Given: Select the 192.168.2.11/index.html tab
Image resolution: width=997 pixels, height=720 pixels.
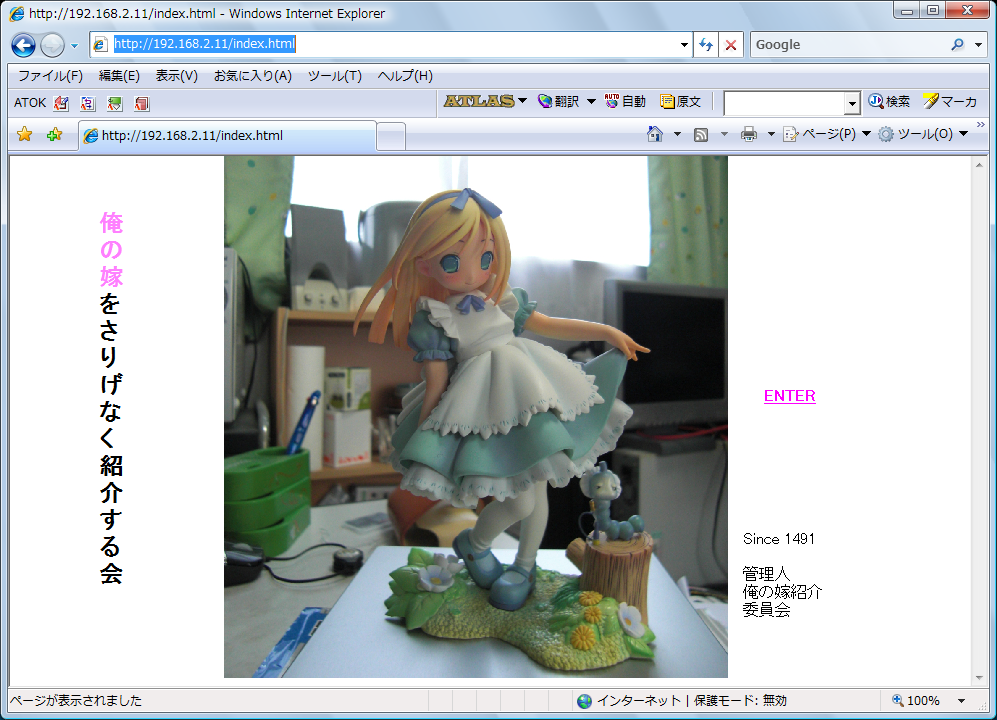Looking at the screenshot, I should point(228,135).
